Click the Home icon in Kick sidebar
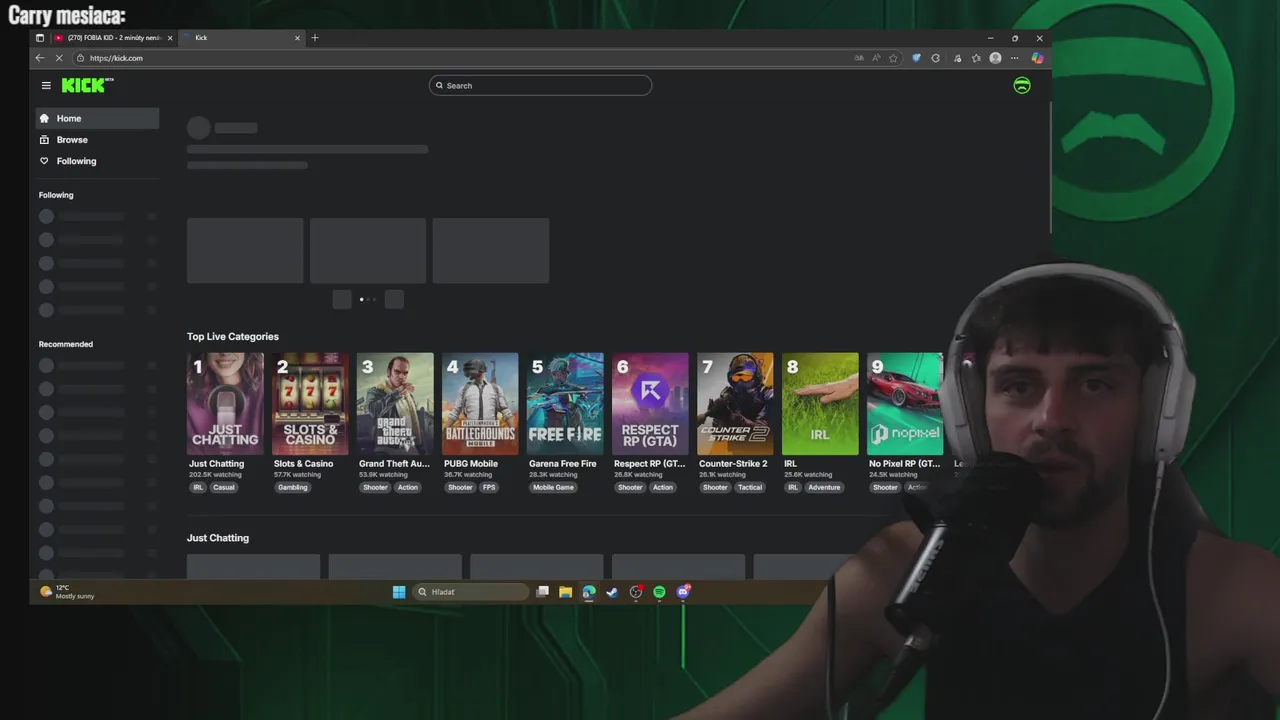The width and height of the screenshot is (1280, 720). [x=44, y=118]
